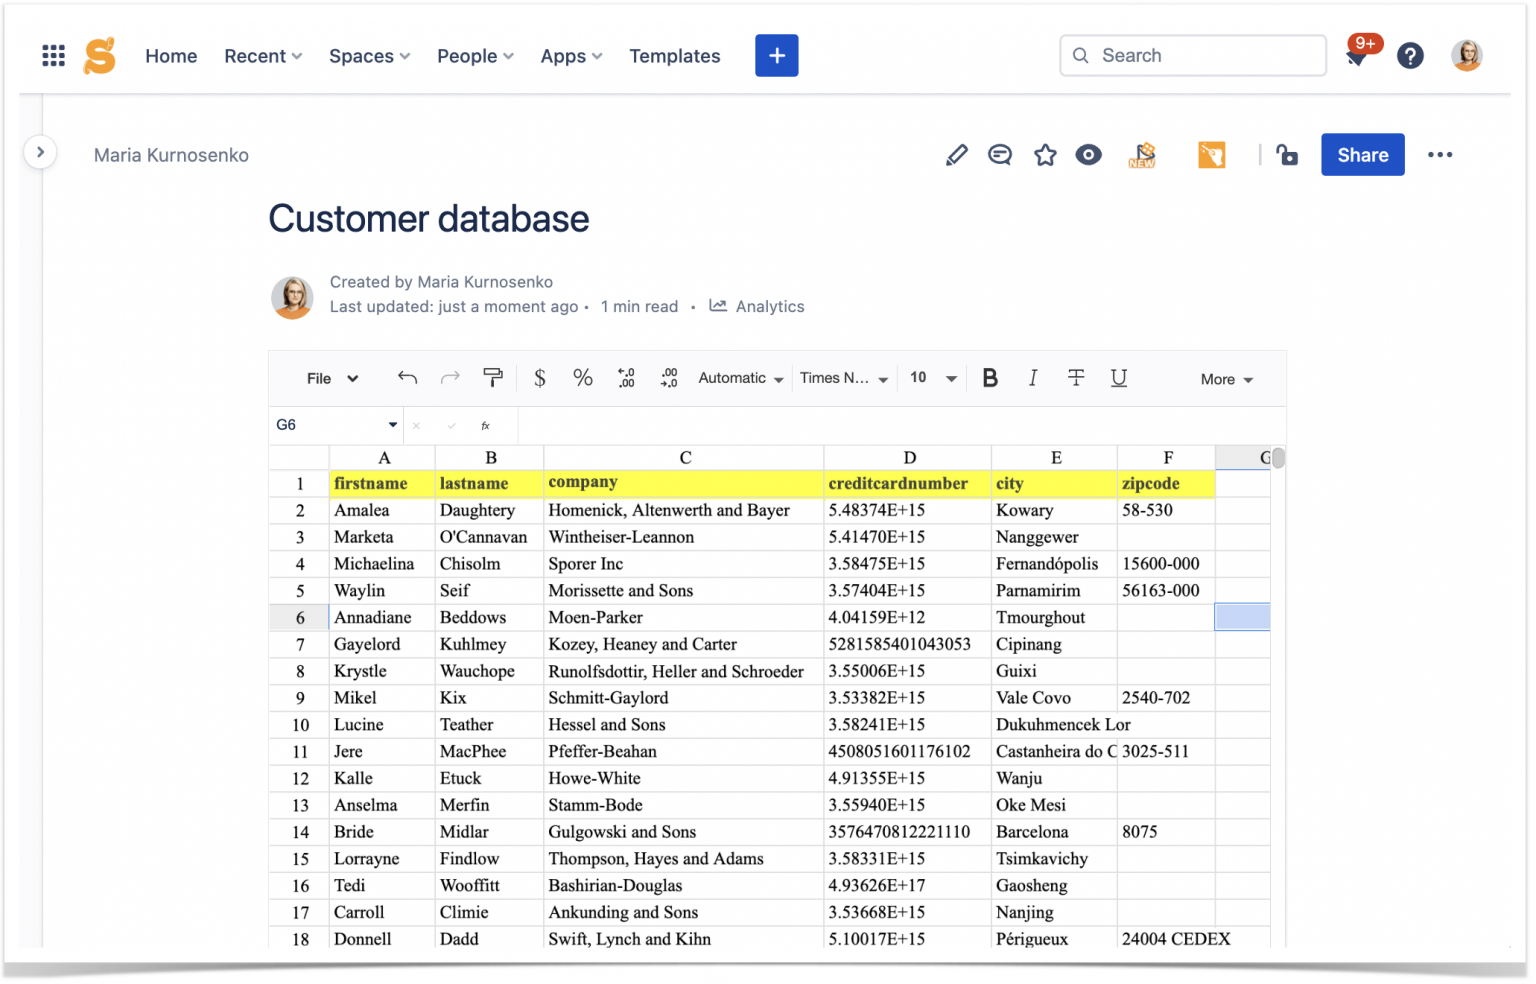Open the comment bubble icon

click(1000, 155)
